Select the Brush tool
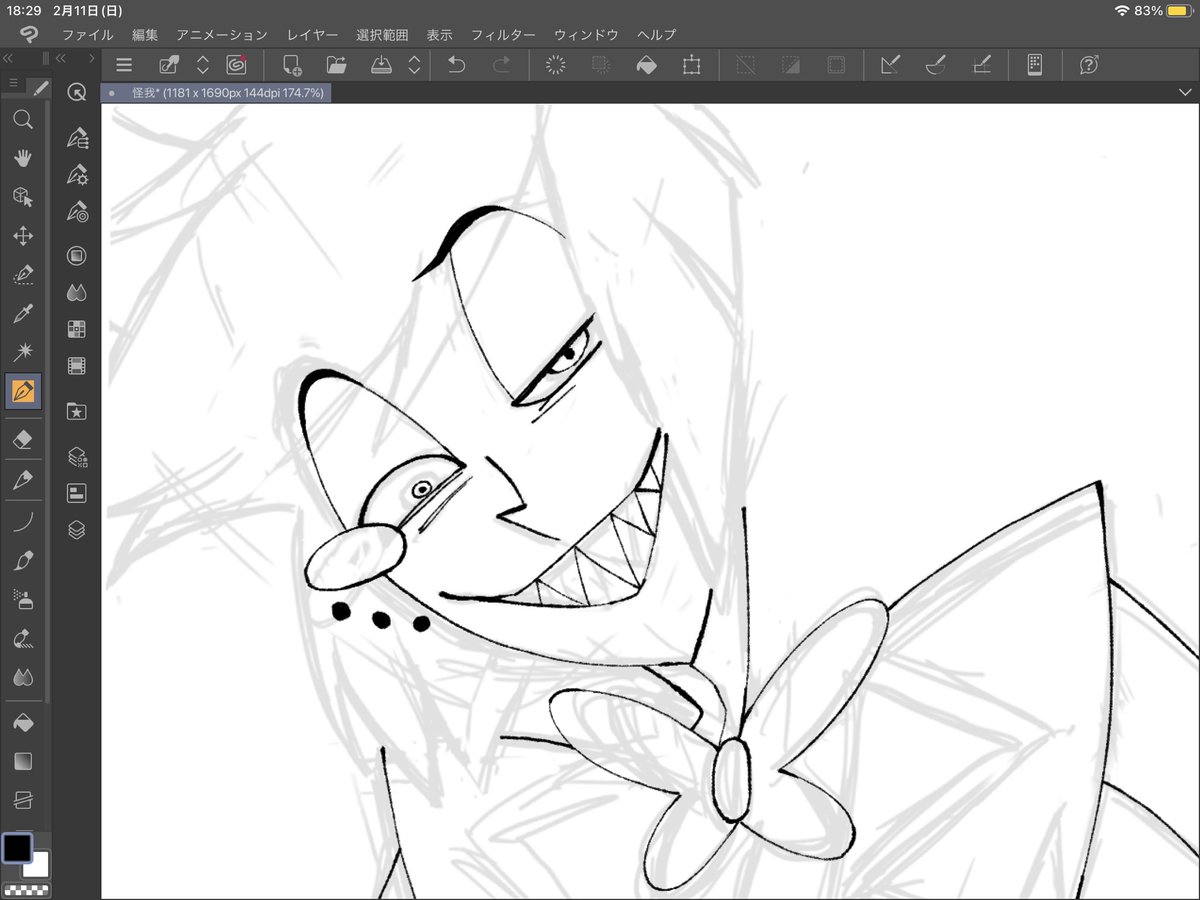Screen dimensions: 1200x900 coord(23,561)
